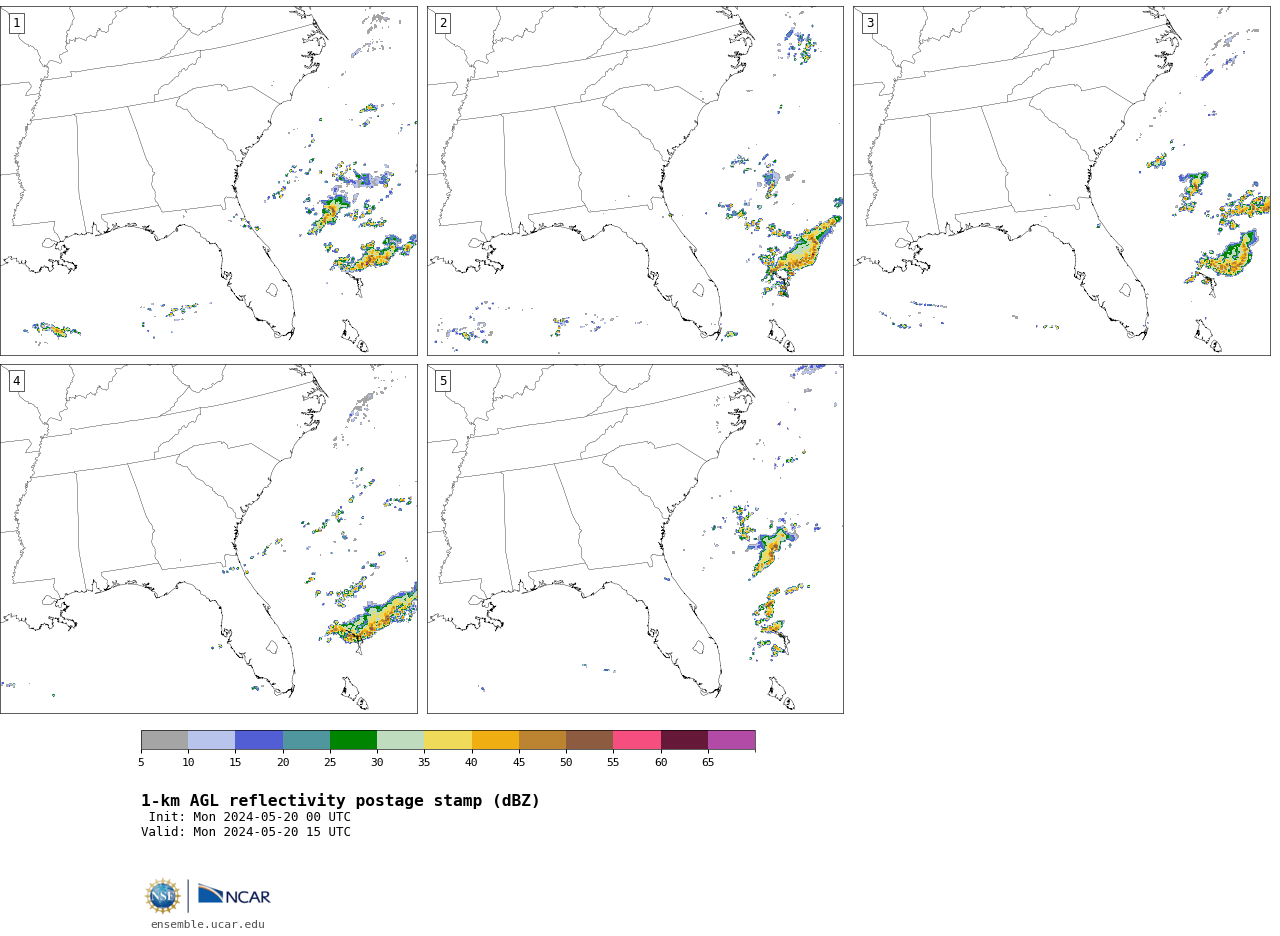
Task: Open ensemble member 1 reflectivity map
Action: coord(209,181)
